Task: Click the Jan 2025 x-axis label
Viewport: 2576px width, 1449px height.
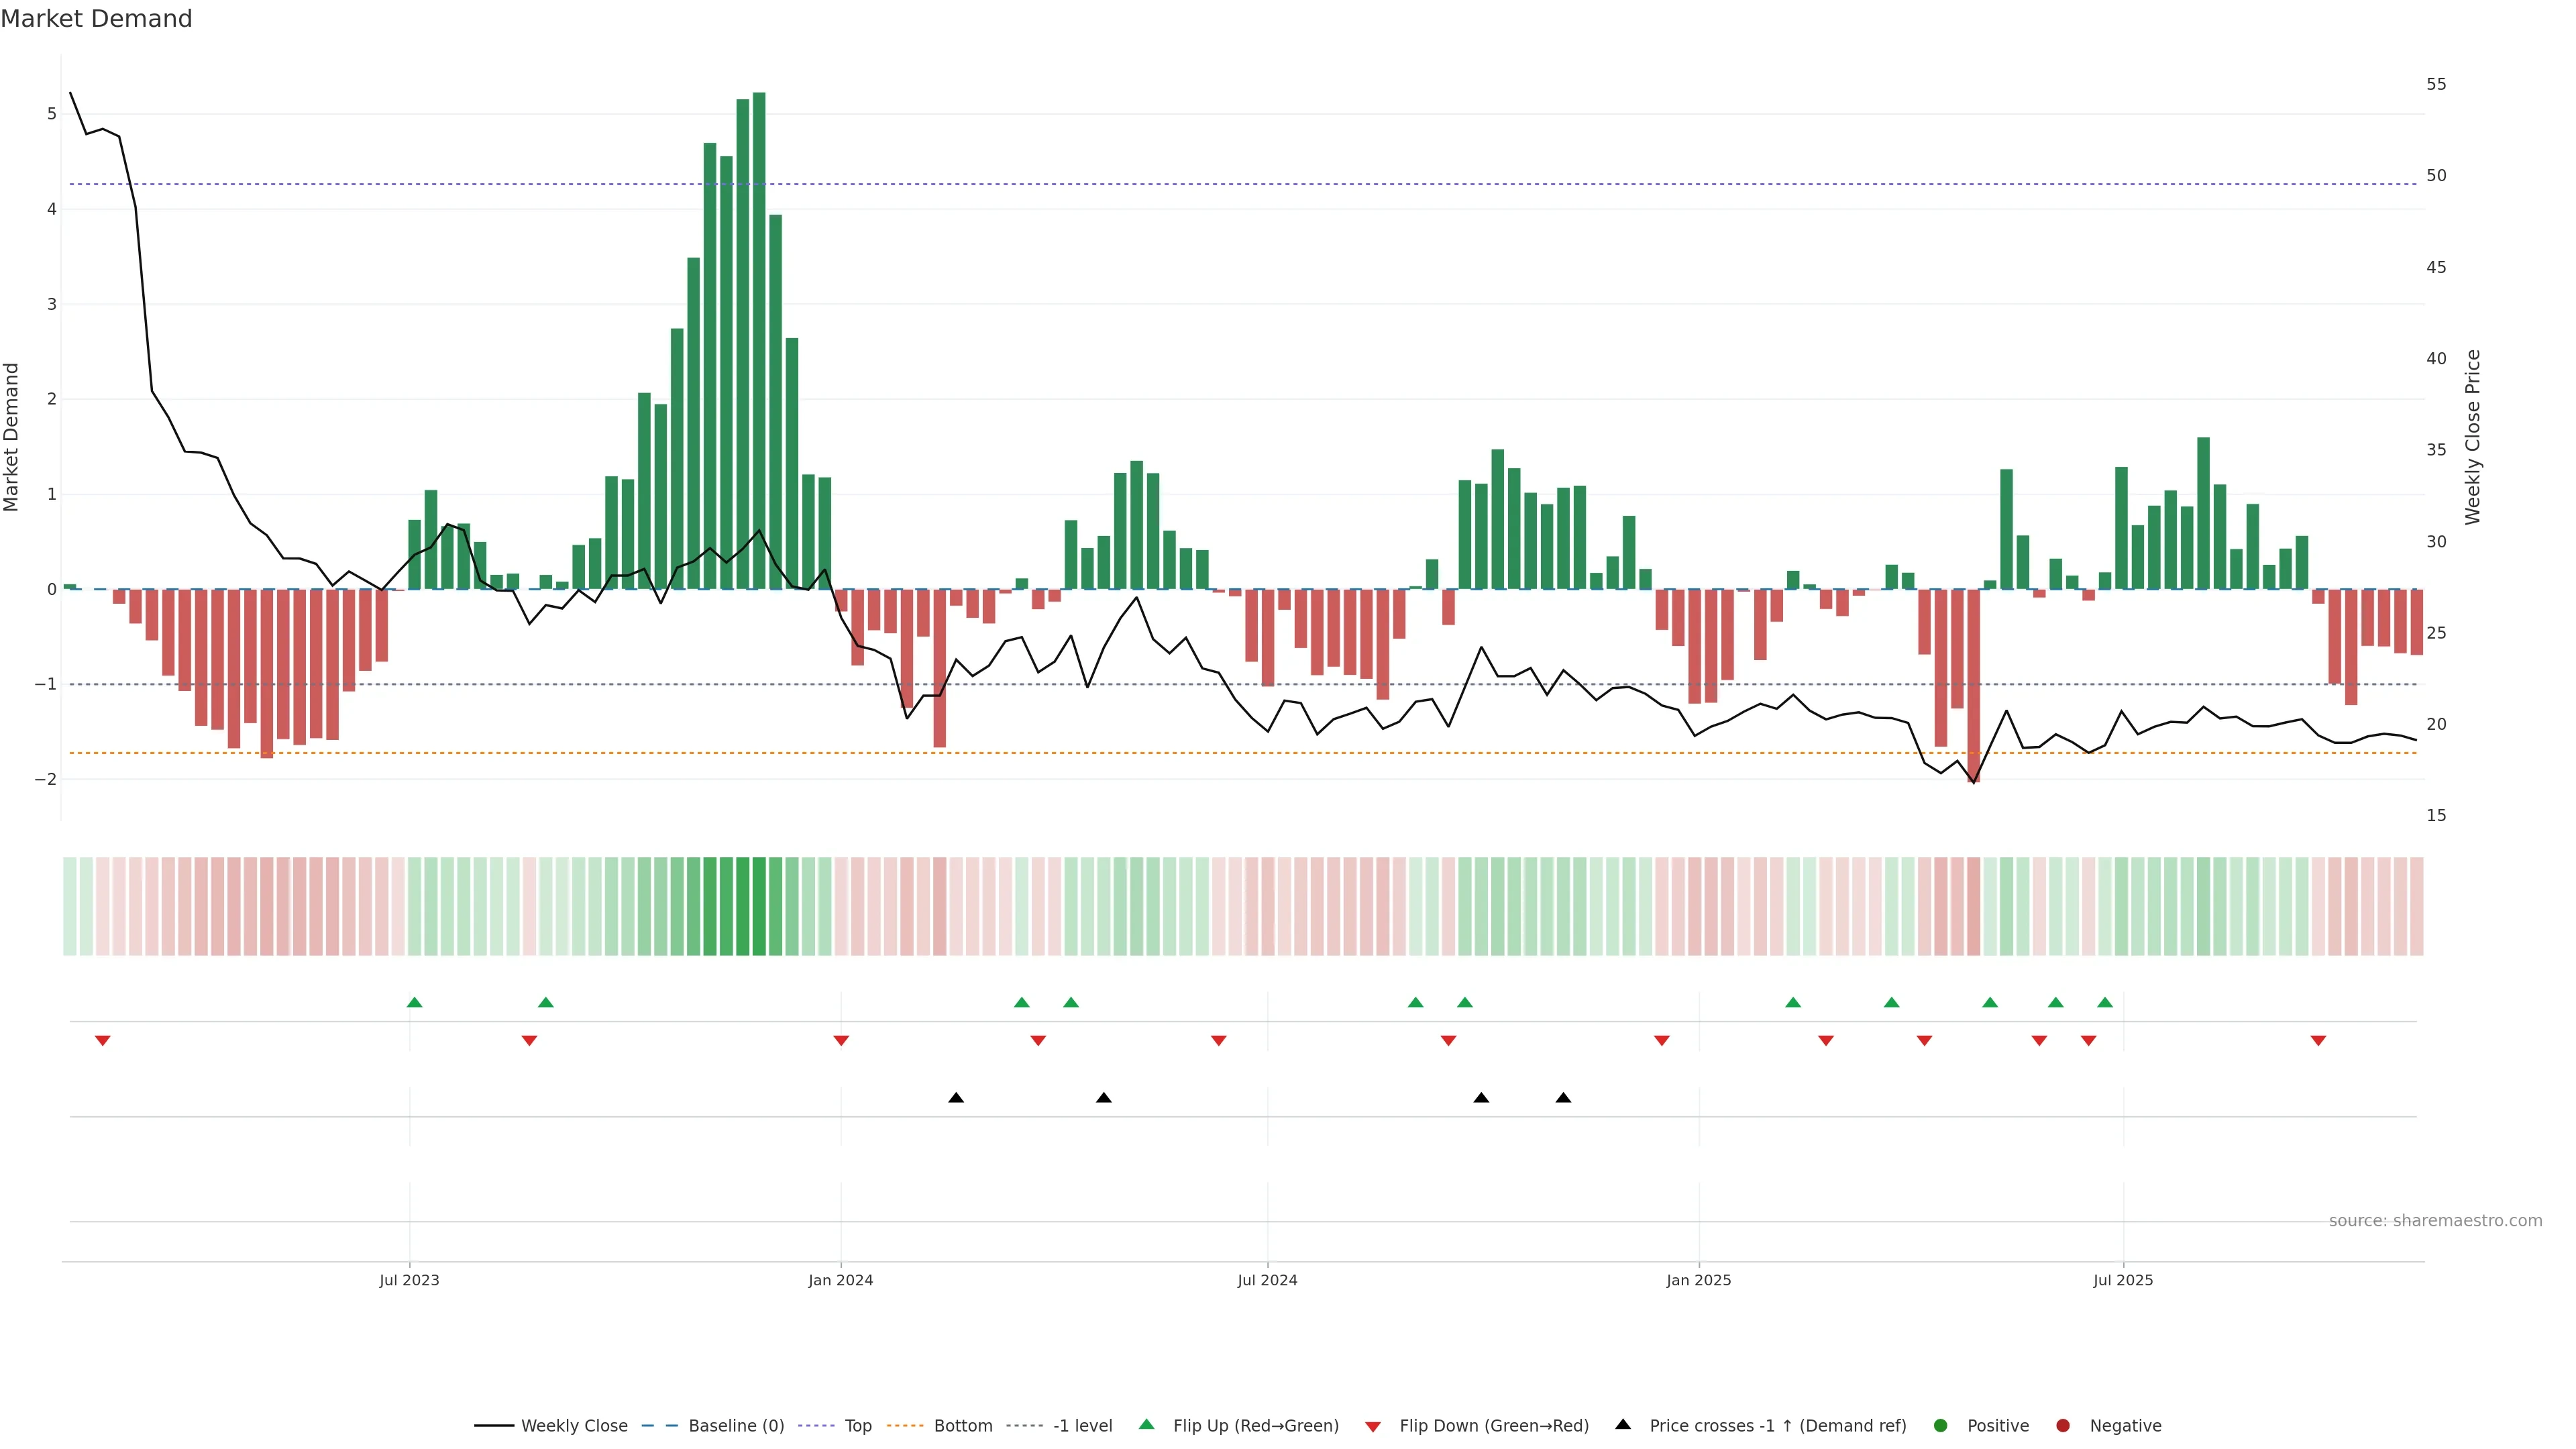Action: [1698, 1280]
